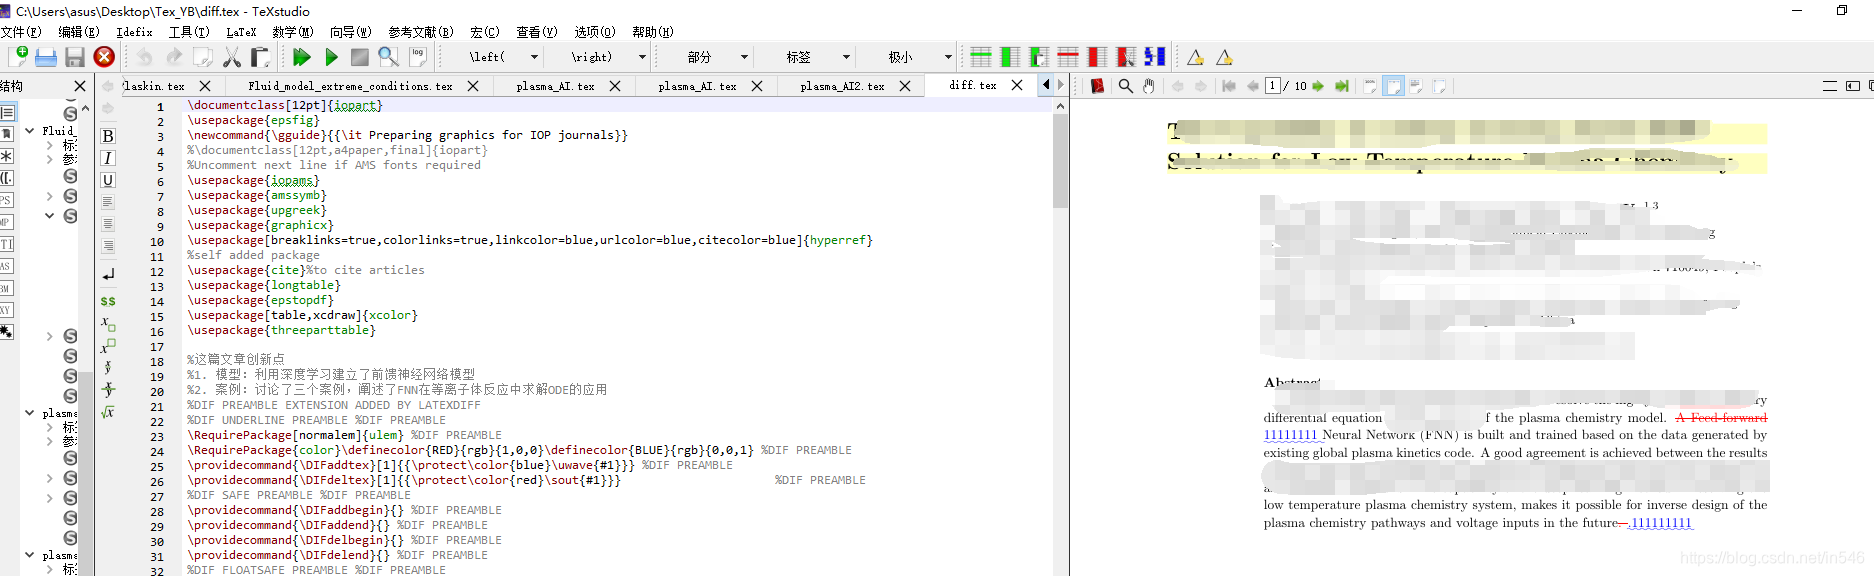Open file using the folder toolbar icon
Image resolution: width=1874 pixels, height=576 pixels.
coord(46,57)
